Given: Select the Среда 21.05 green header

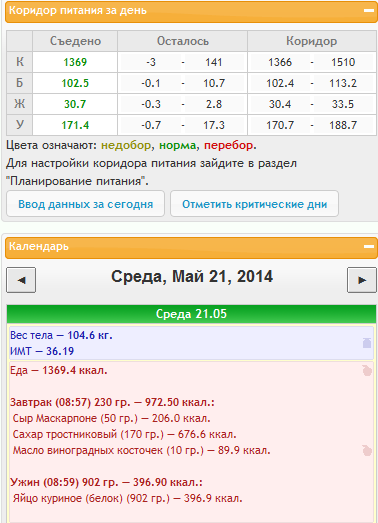Looking at the screenshot, I should click(192, 314).
